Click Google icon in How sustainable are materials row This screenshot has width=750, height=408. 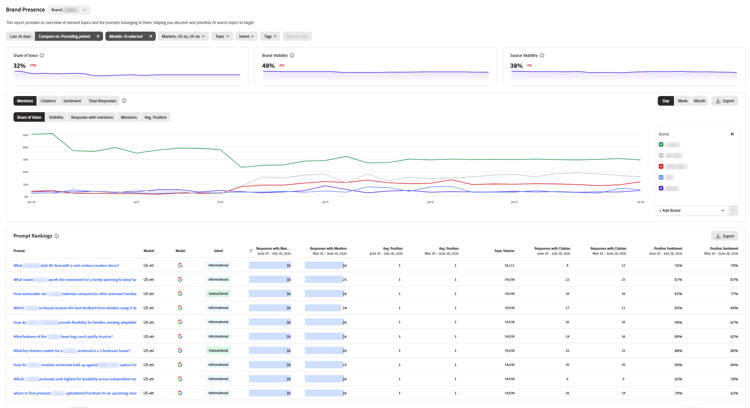pos(180,294)
